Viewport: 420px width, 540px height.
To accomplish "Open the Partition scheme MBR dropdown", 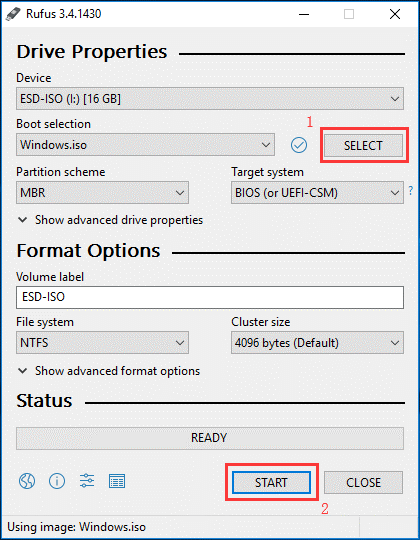I will 102,193.
